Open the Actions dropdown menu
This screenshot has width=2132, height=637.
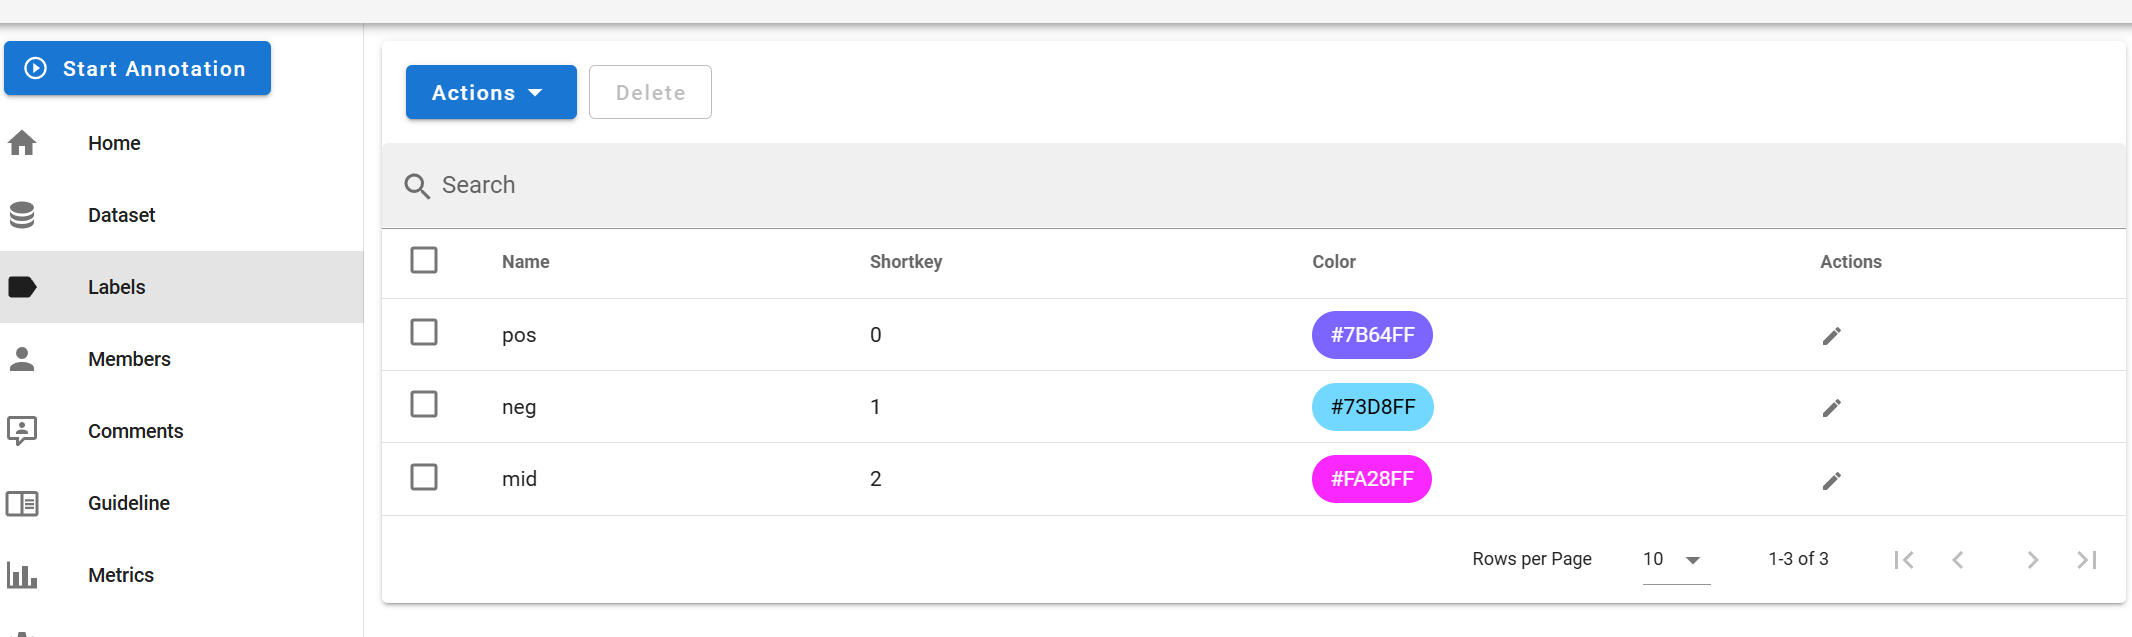tap(490, 92)
